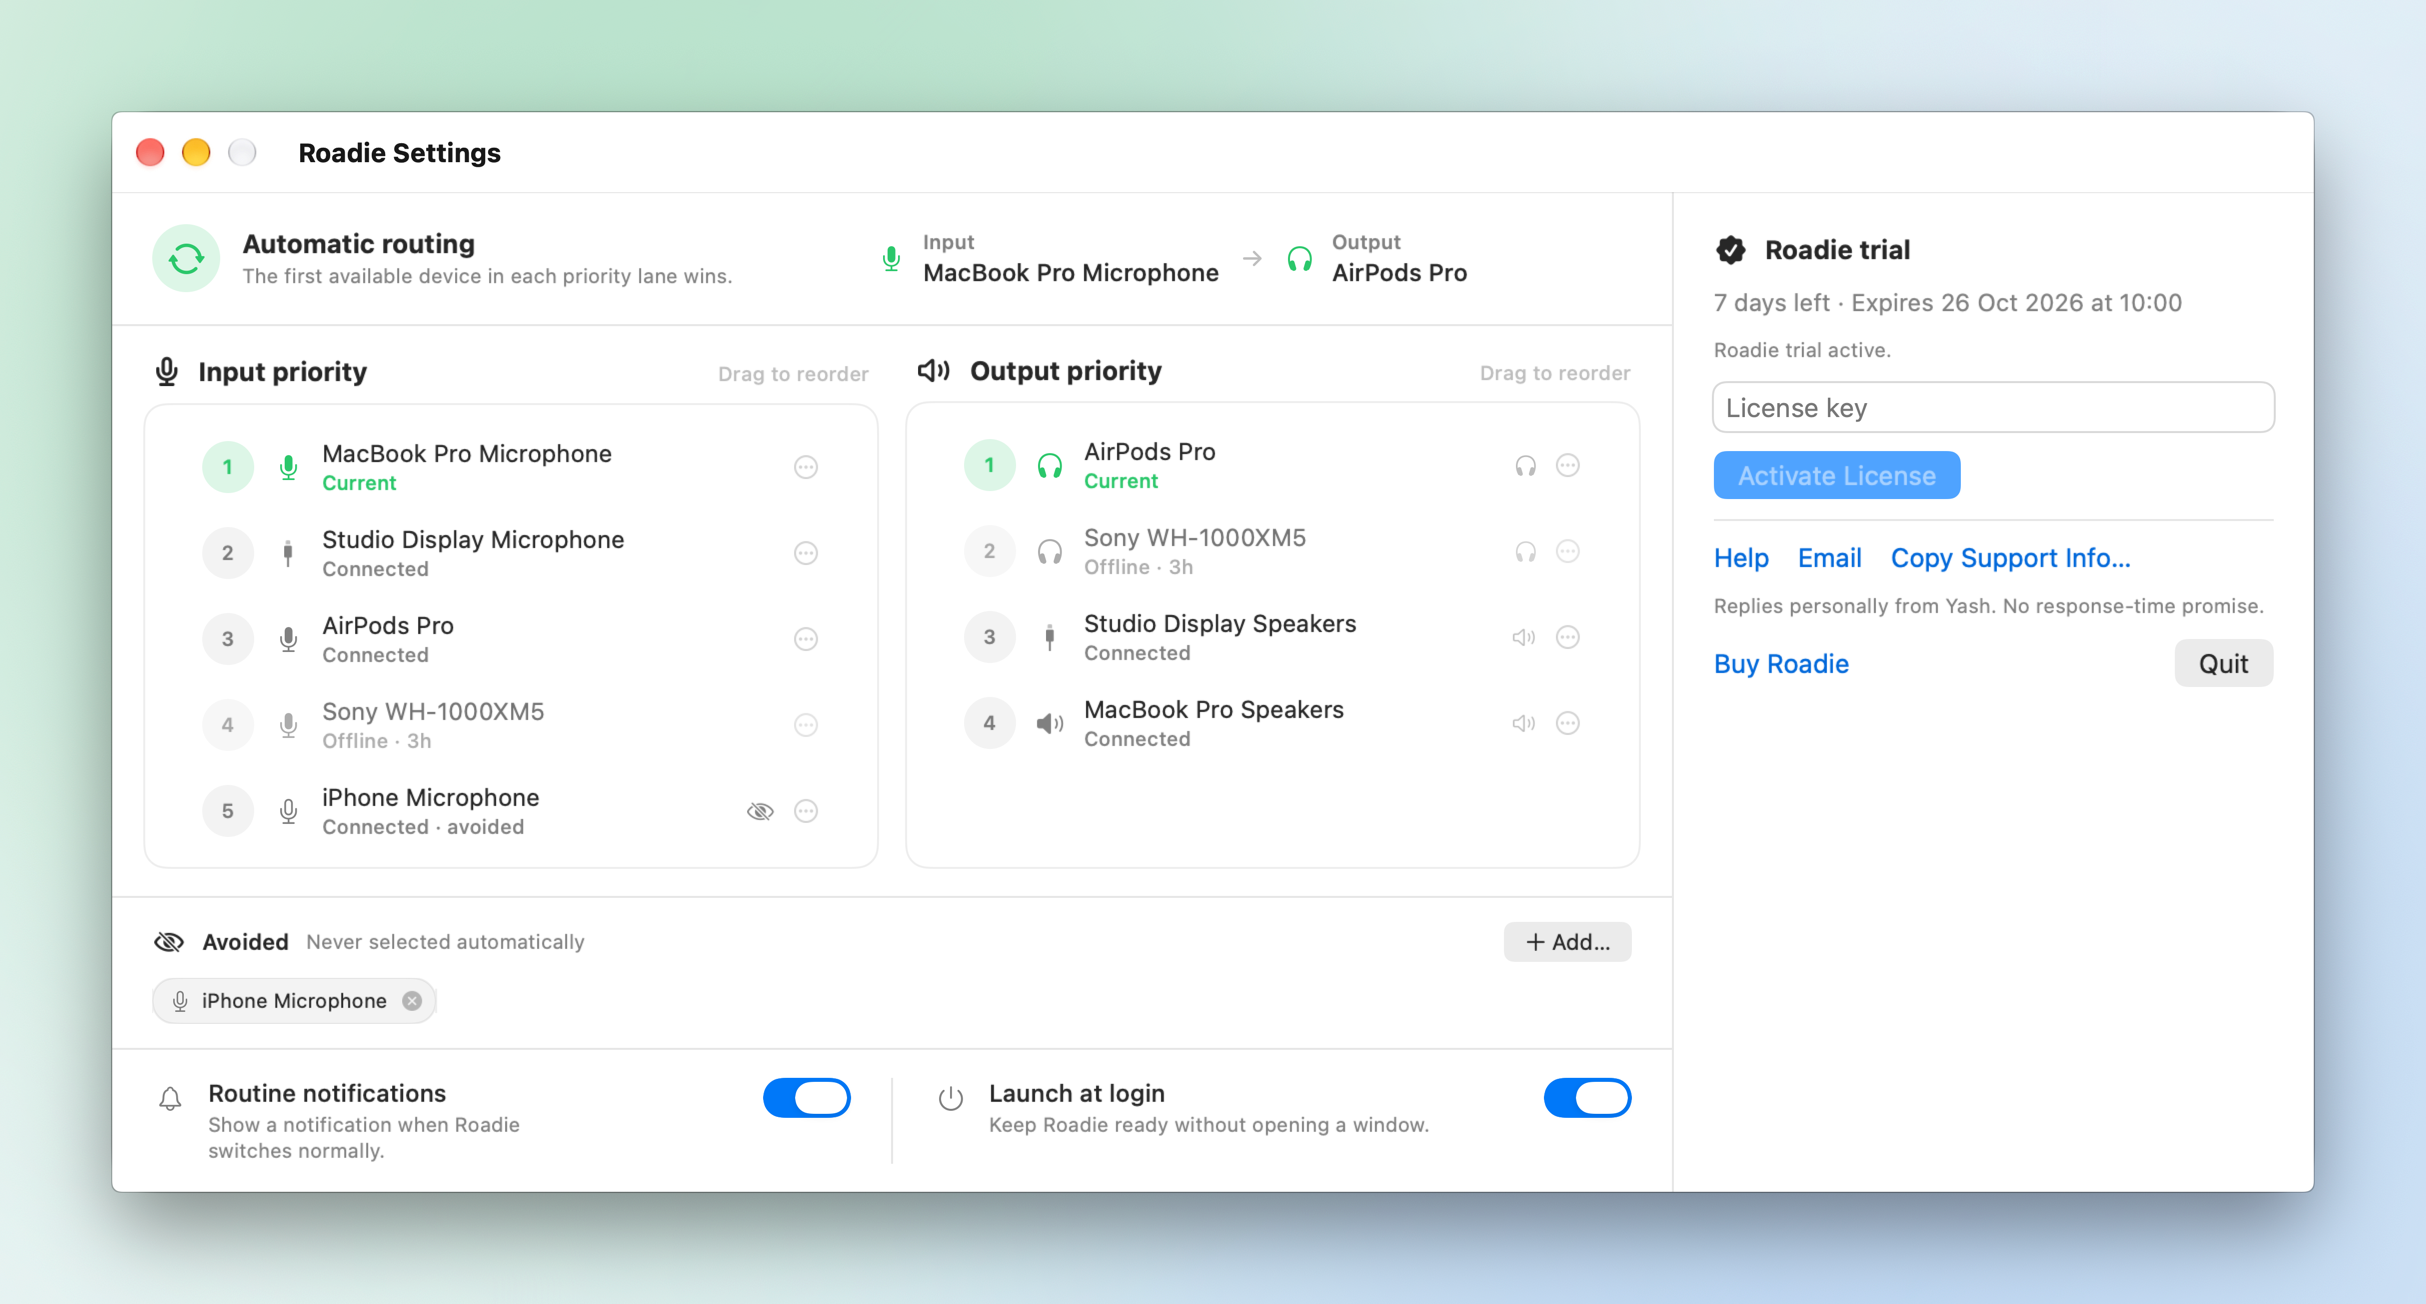The height and width of the screenshot is (1304, 2426).
Task: Open more options for Studio Display Microphone
Action: click(x=806, y=553)
